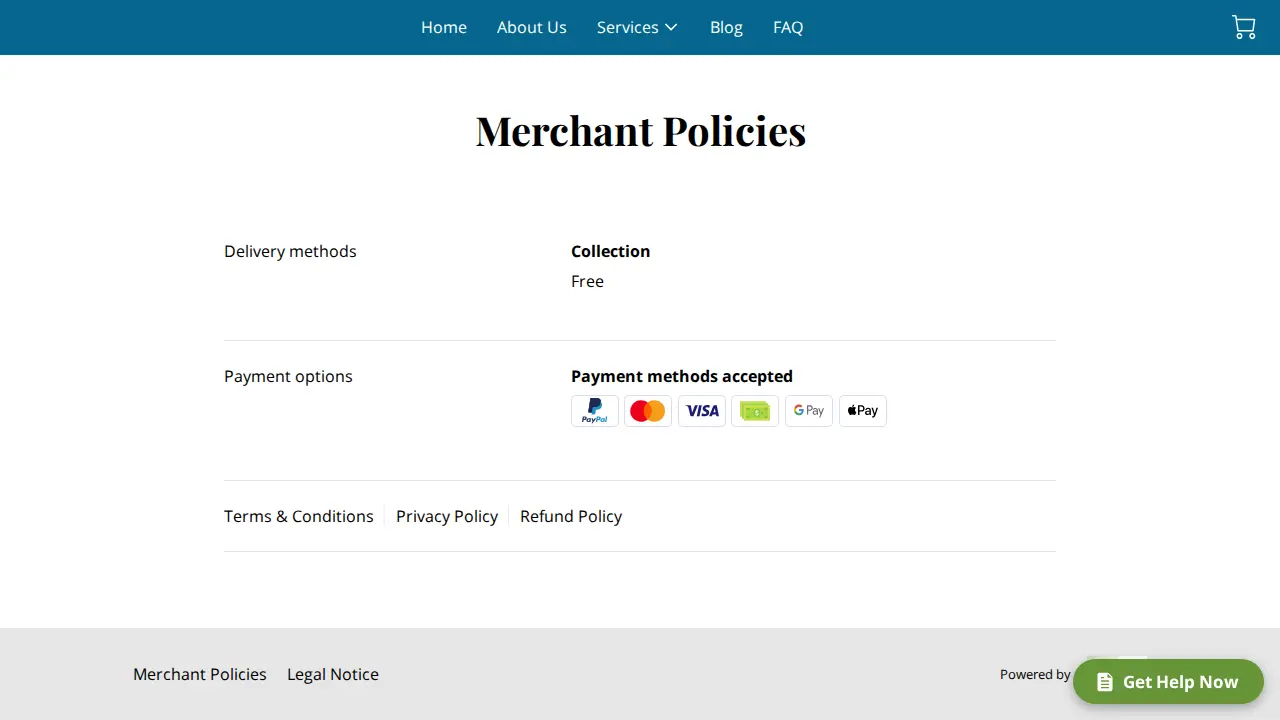Go to the Home page
Screen dimensions: 1280x720
[x=444, y=27]
